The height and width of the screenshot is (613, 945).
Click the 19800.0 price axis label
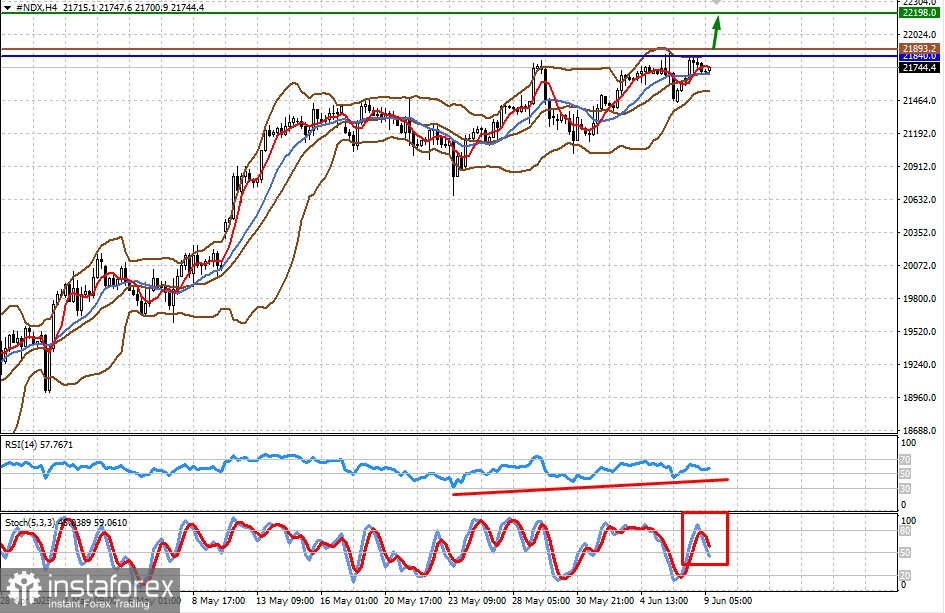point(919,299)
